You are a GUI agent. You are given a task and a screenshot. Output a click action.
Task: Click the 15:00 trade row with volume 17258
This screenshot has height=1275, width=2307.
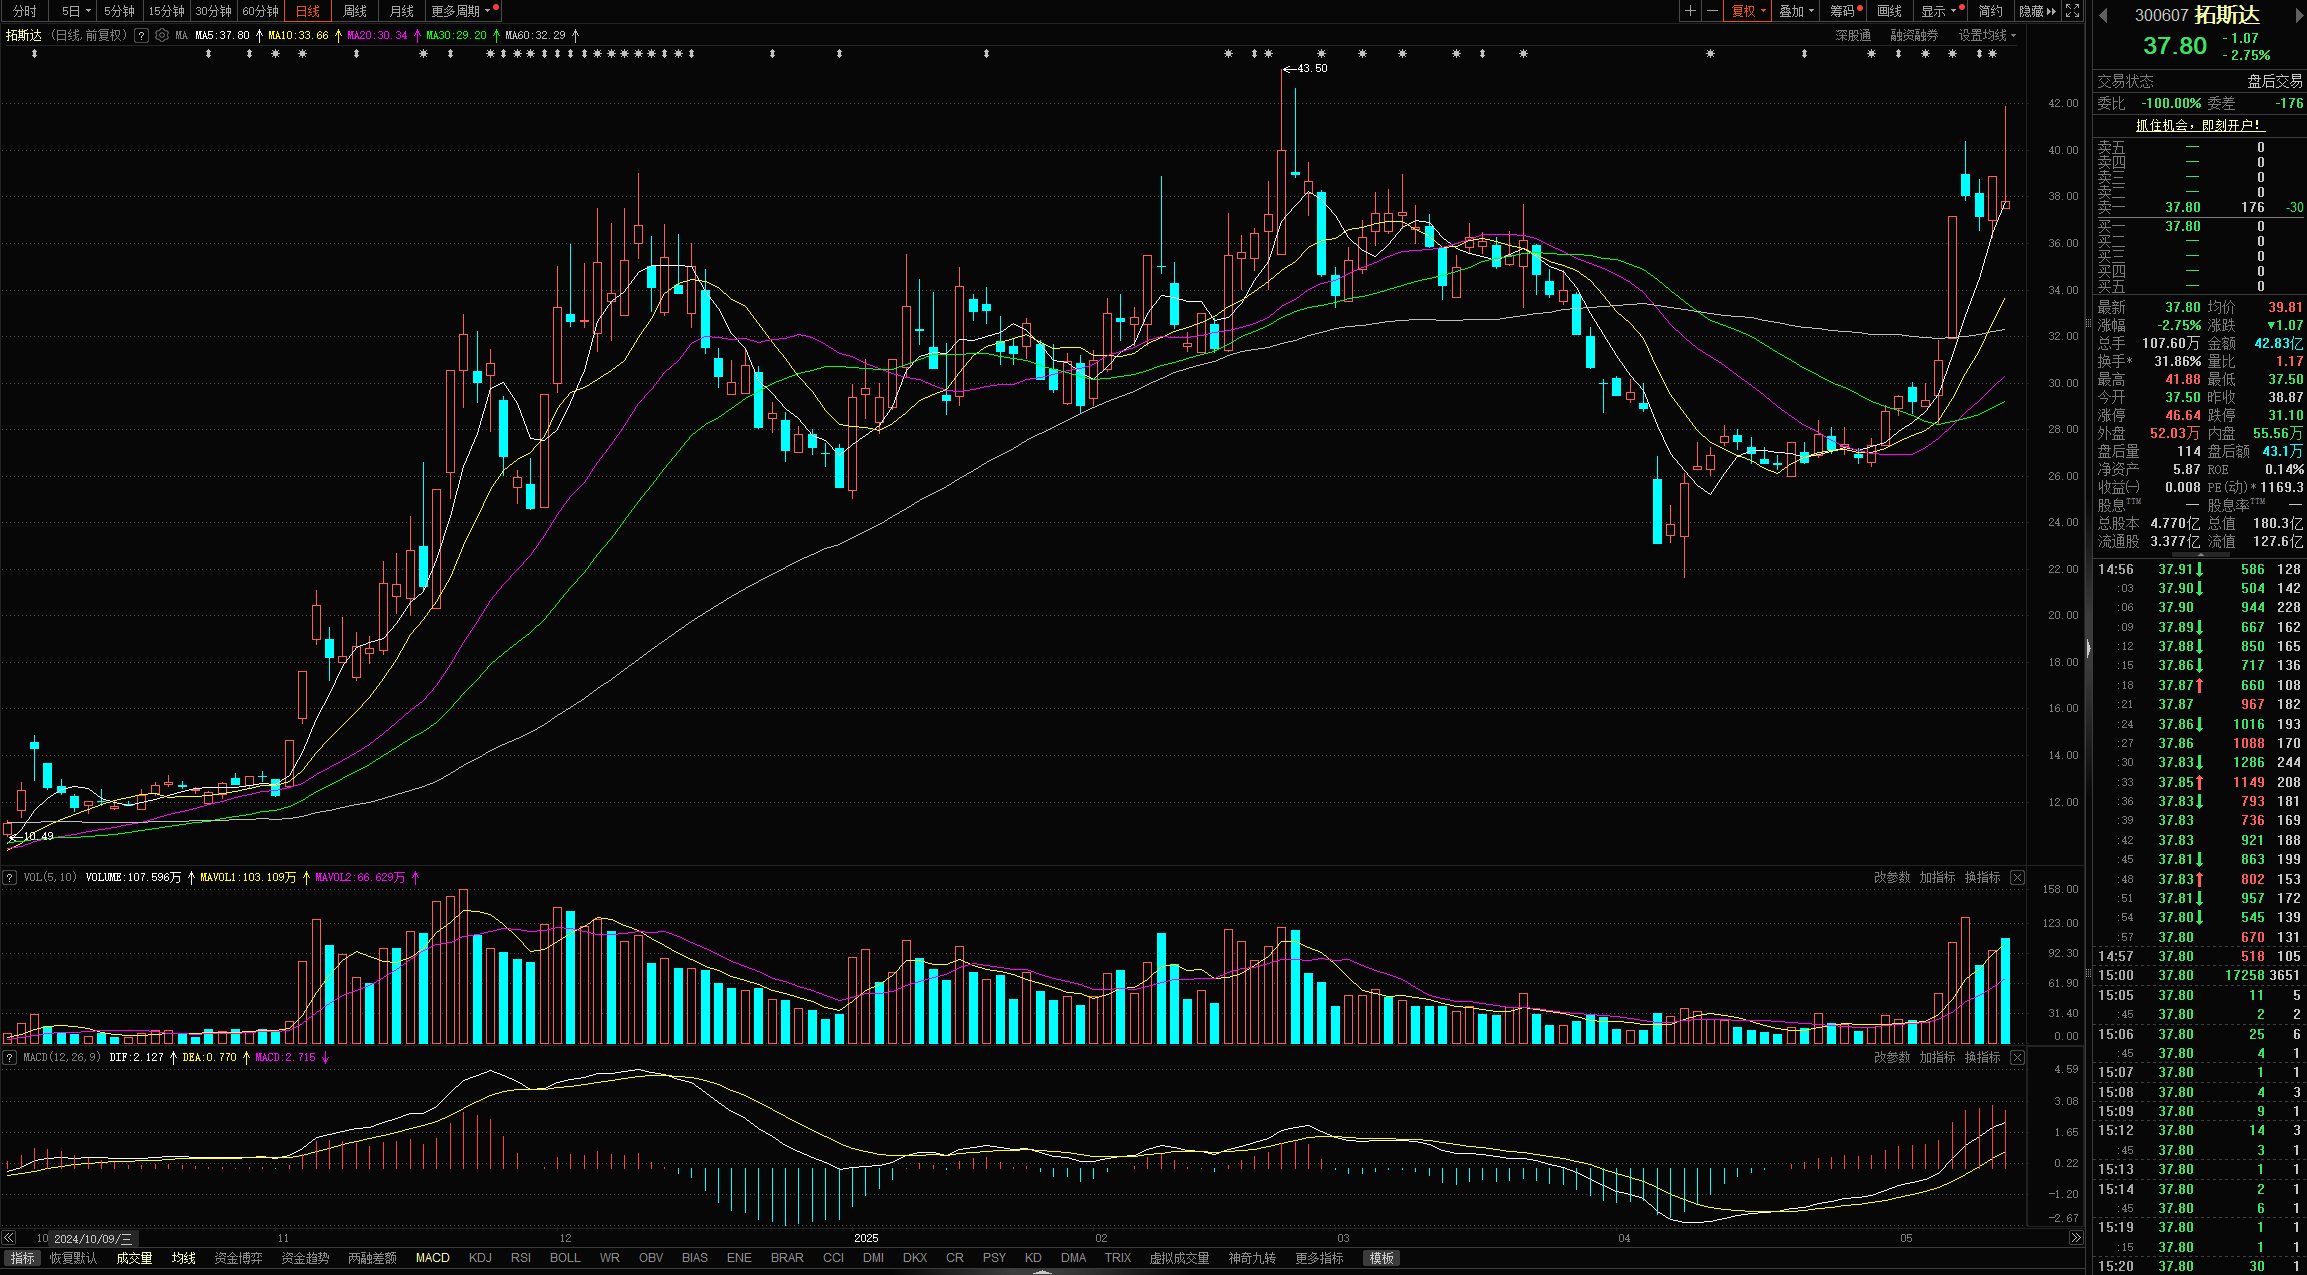pos(2199,975)
